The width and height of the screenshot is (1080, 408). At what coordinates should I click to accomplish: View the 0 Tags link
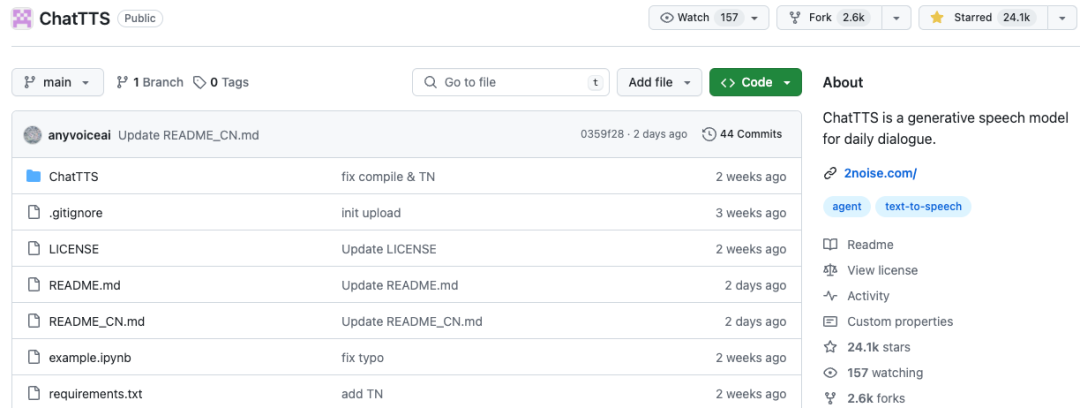220,82
